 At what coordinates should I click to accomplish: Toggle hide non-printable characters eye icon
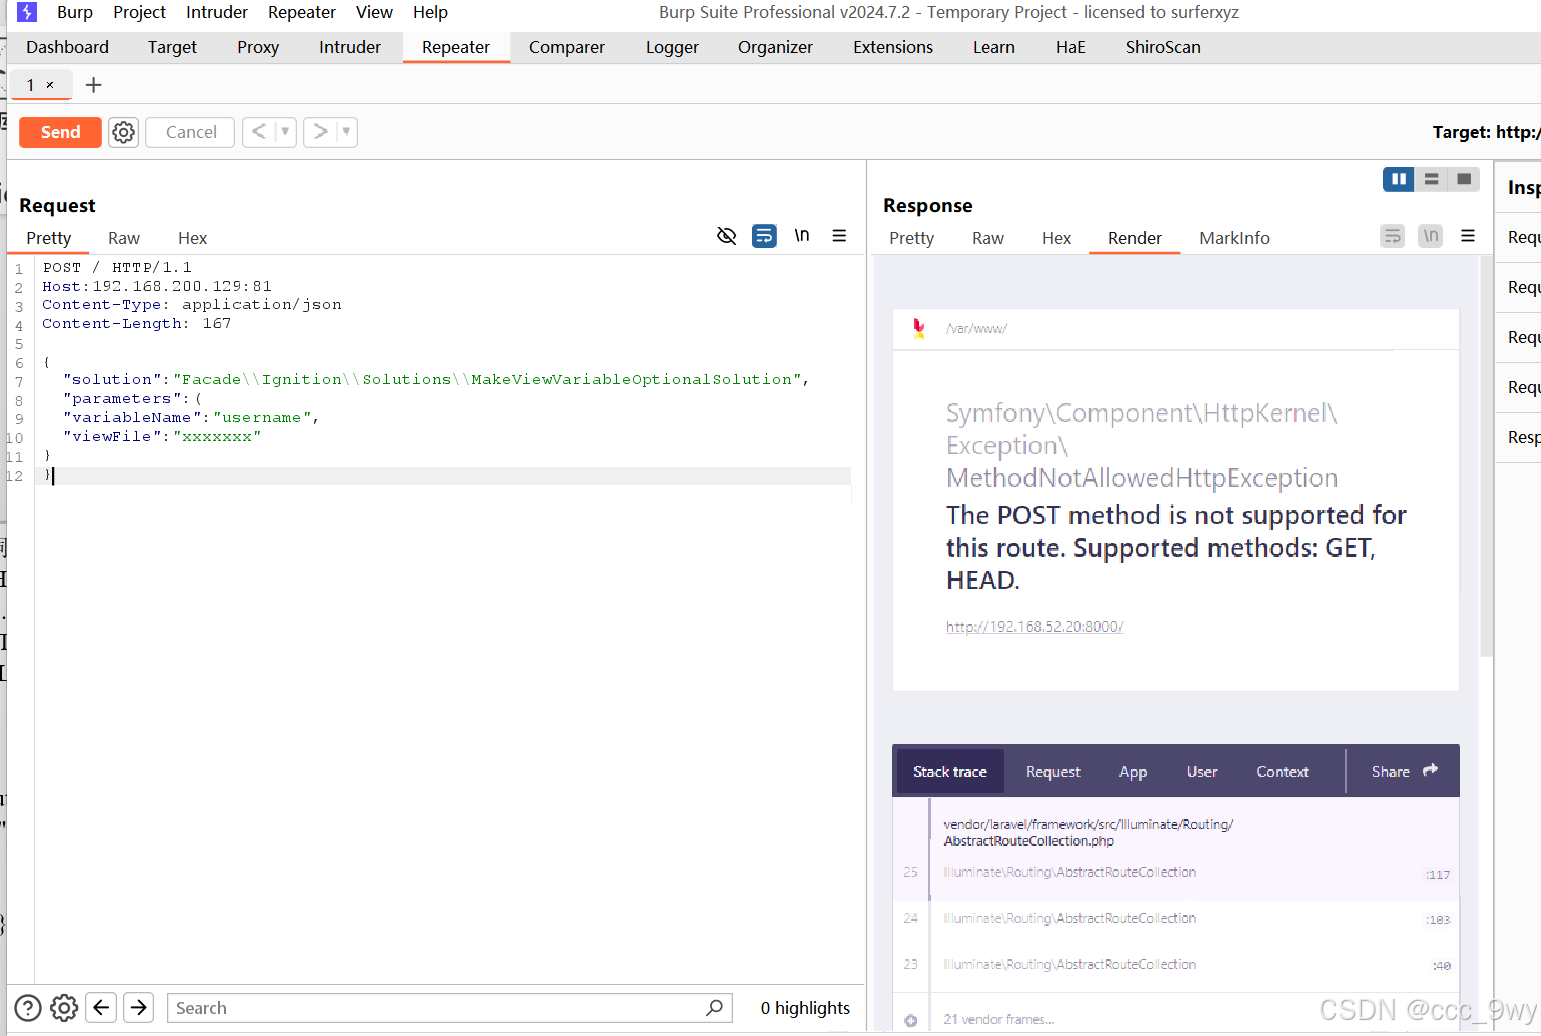tap(727, 236)
